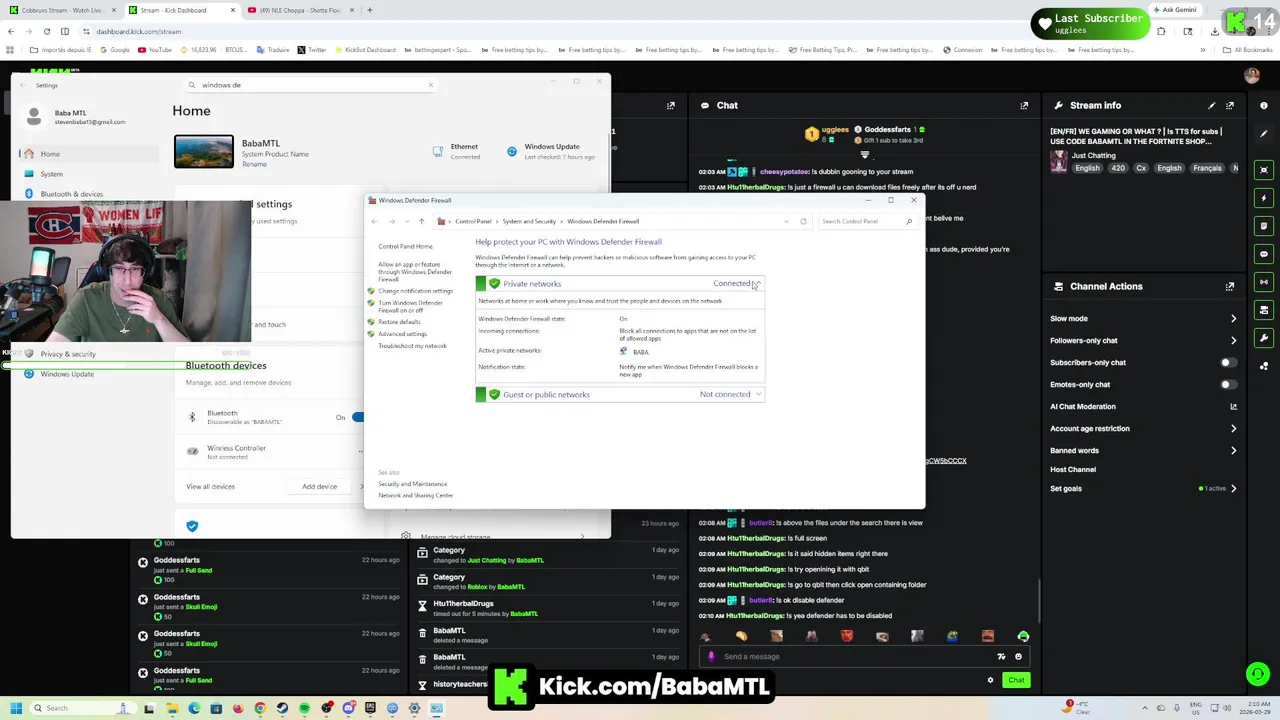The image size is (1280, 720).
Task: Click System and Security breadcrumb
Action: (529, 221)
